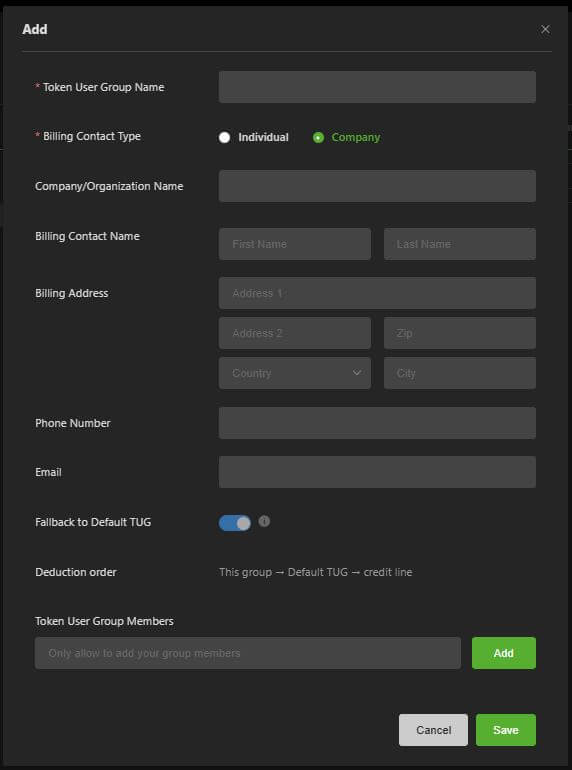Click the group members search field
Screen dimensions: 572x770
[248, 653]
